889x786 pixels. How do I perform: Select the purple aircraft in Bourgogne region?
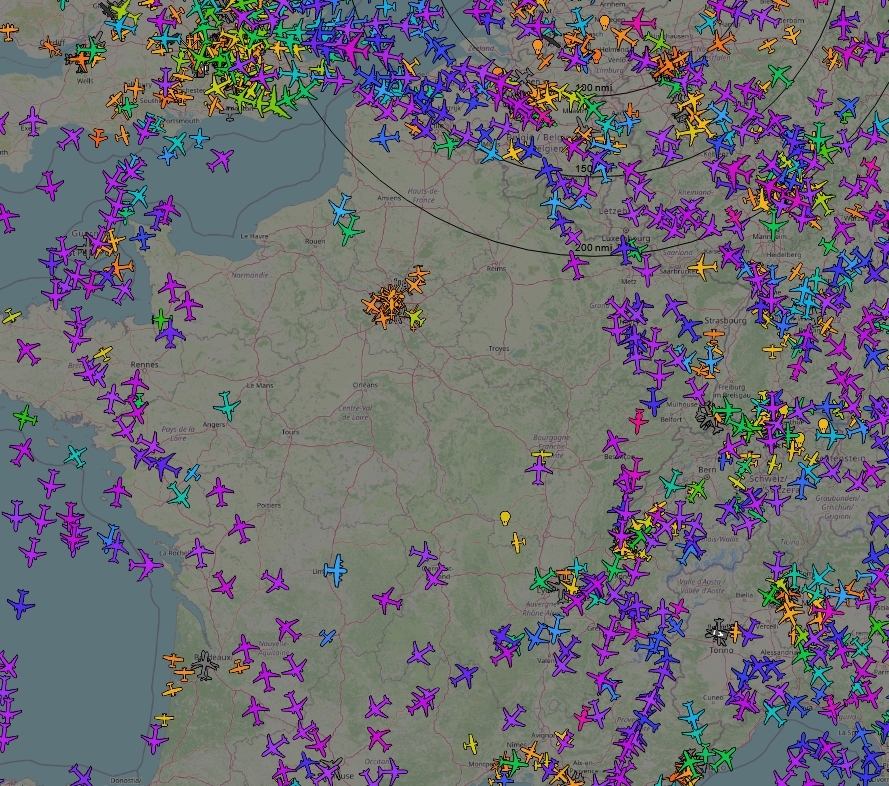coord(539,471)
